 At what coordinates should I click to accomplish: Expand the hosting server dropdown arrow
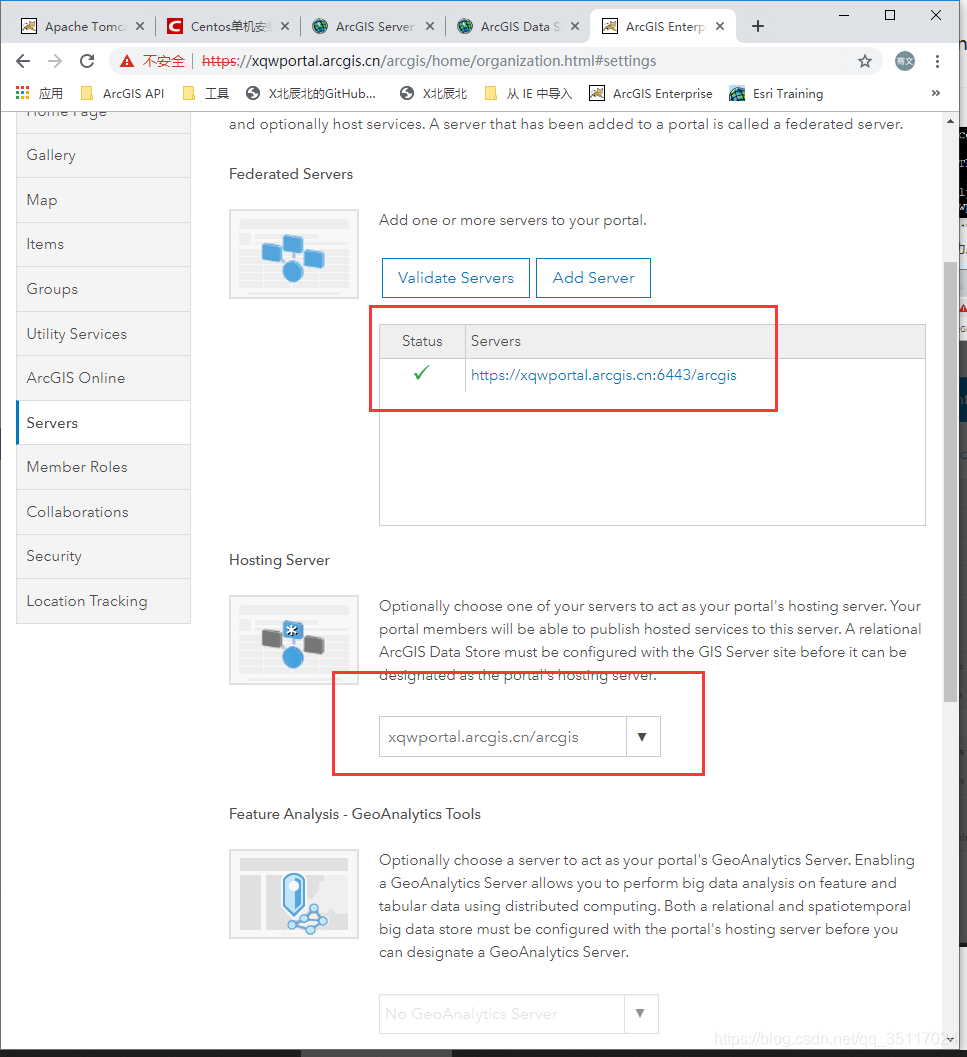[x=643, y=737]
